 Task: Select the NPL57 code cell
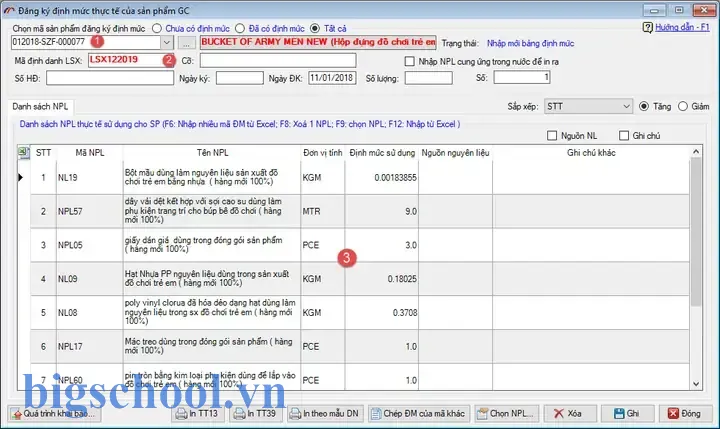click(90, 211)
